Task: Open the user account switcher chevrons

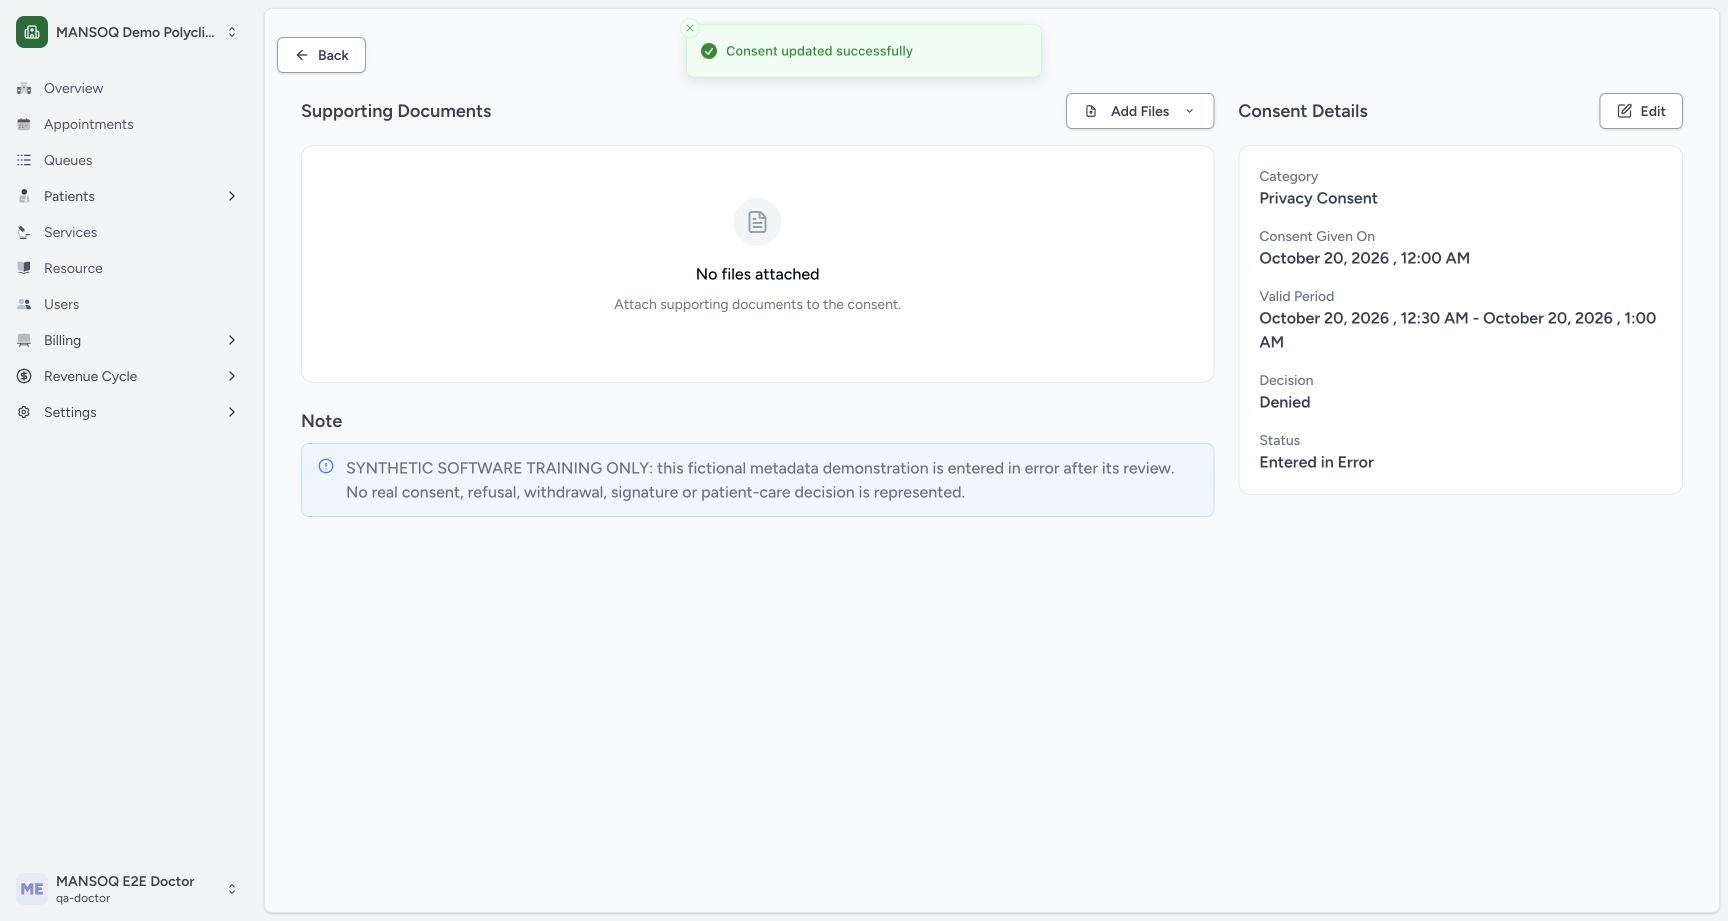Action: [x=232, y=889]
